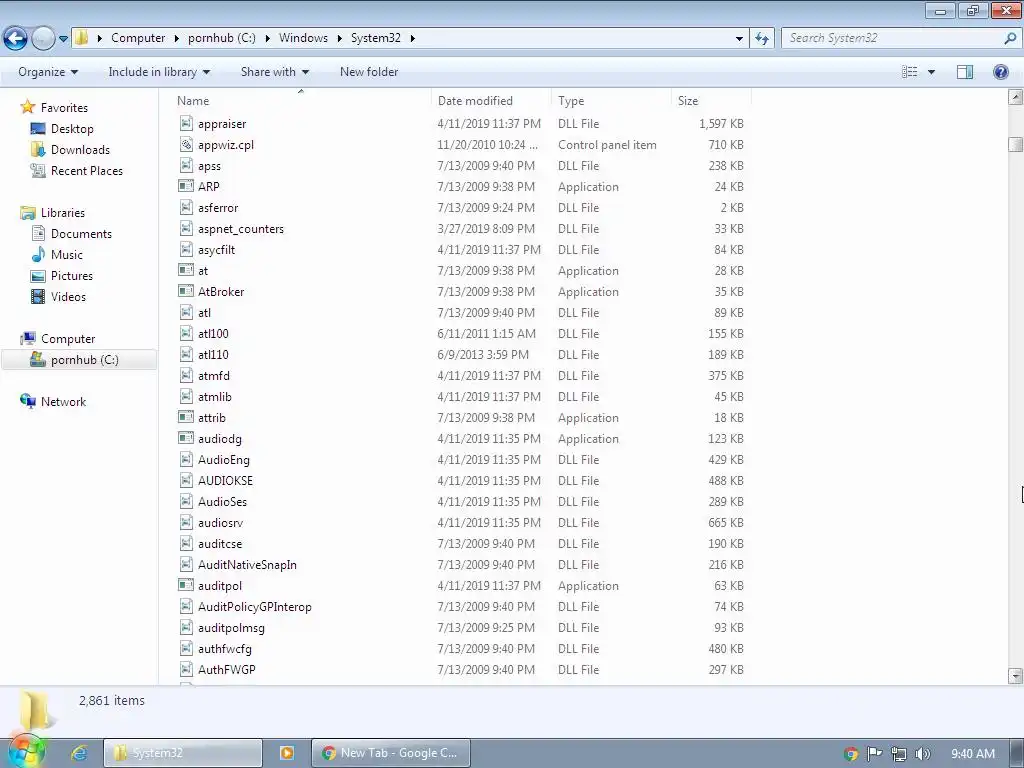Select Libraries in navigation pane

tap(63, 213)
